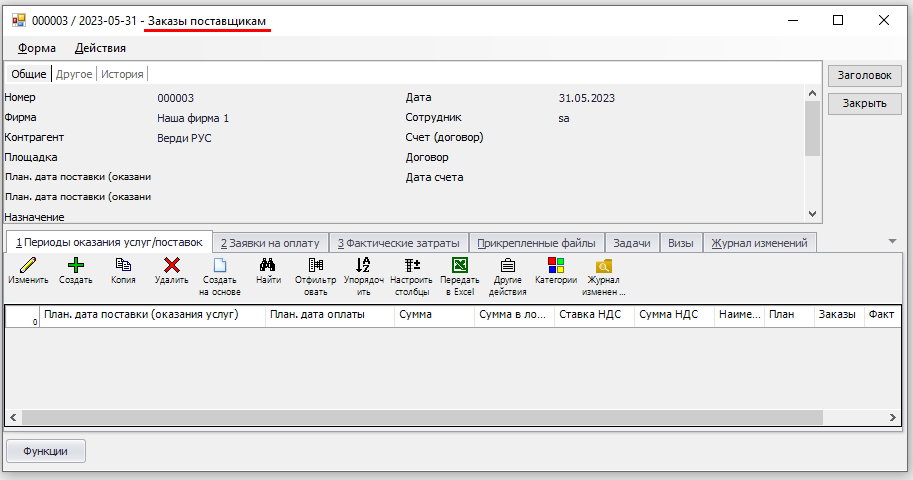
Task: Open Другие действия toolbar icon
Action: [x=507, y=266]
